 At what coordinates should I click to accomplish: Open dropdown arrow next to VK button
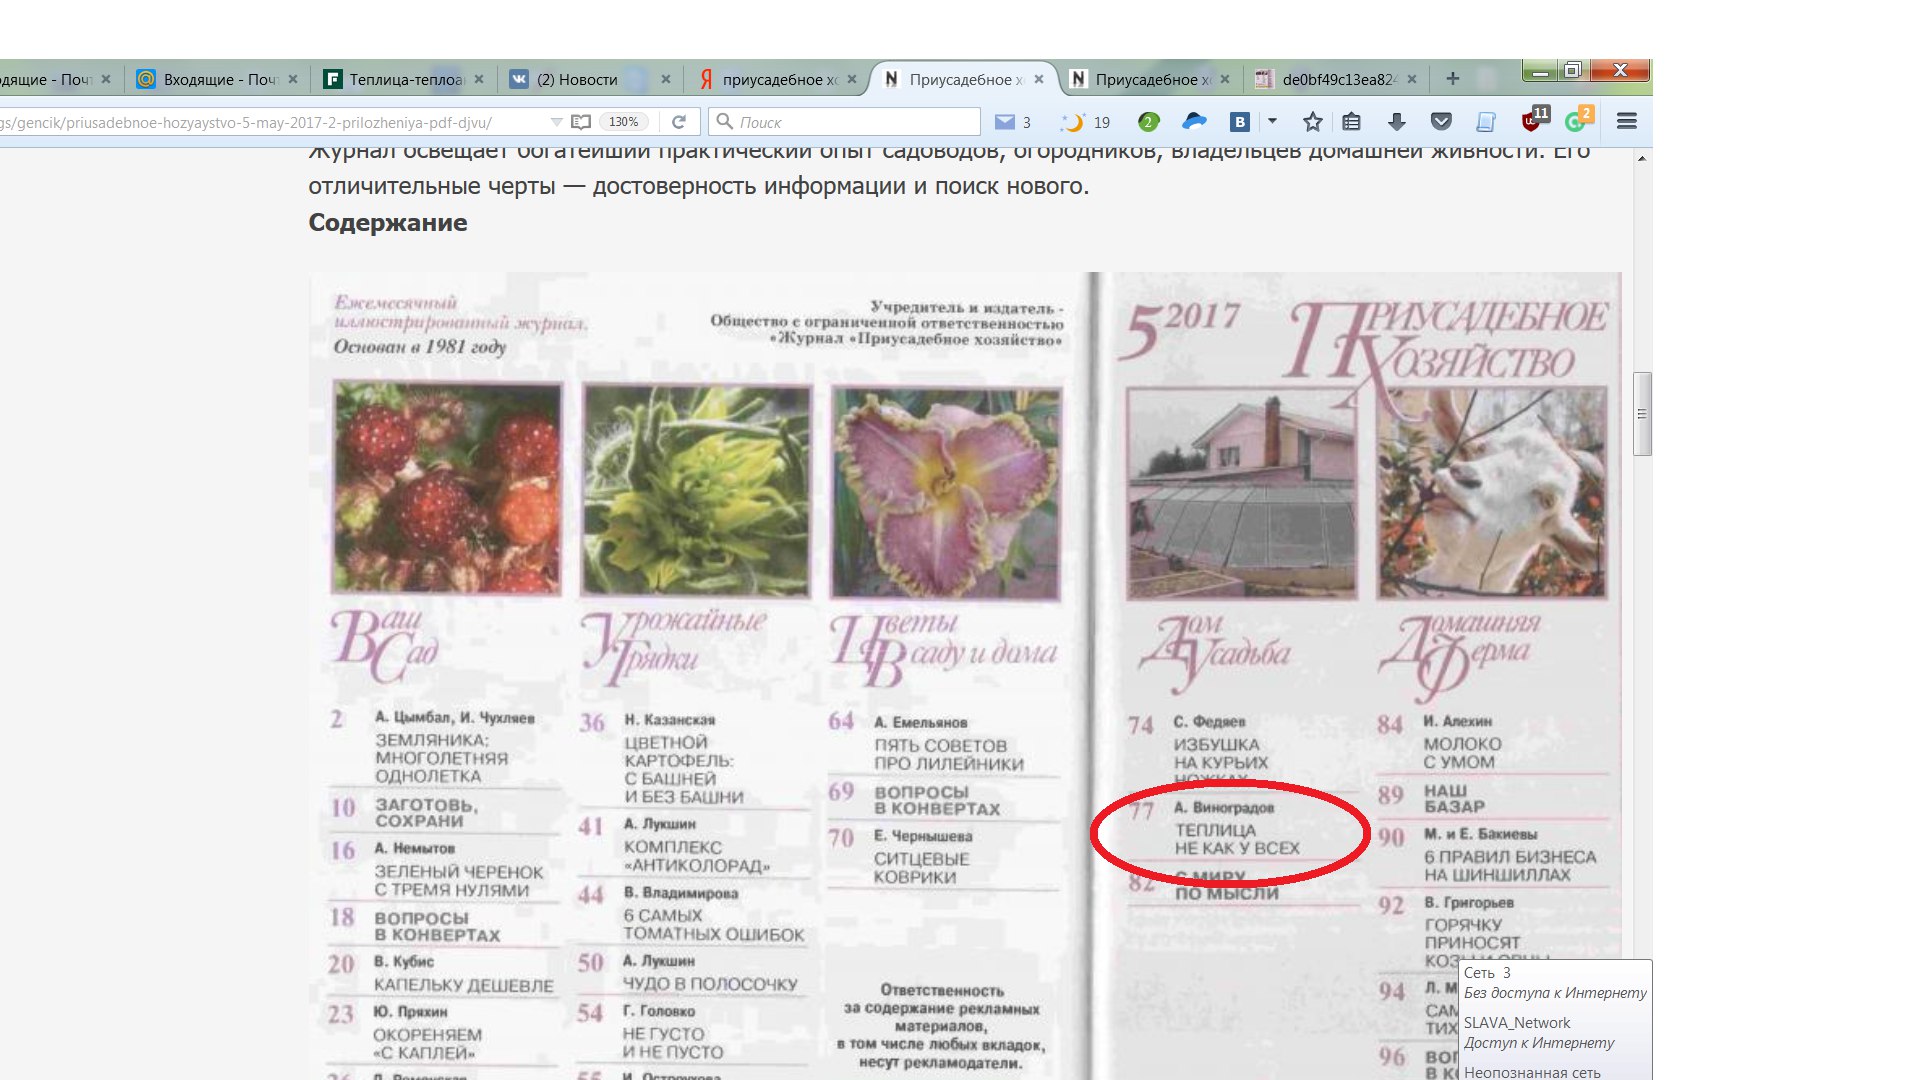(1272, 121)
